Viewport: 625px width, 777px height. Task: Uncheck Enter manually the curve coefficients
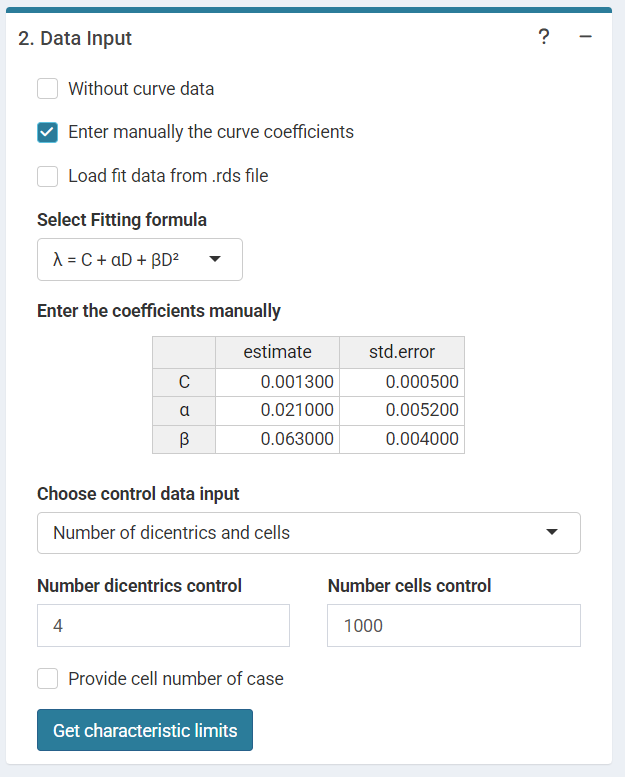click(x=48, y=132)
